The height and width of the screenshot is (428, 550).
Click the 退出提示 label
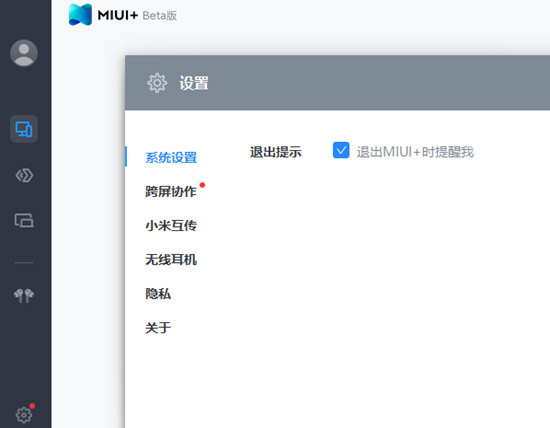pos(276,152)
